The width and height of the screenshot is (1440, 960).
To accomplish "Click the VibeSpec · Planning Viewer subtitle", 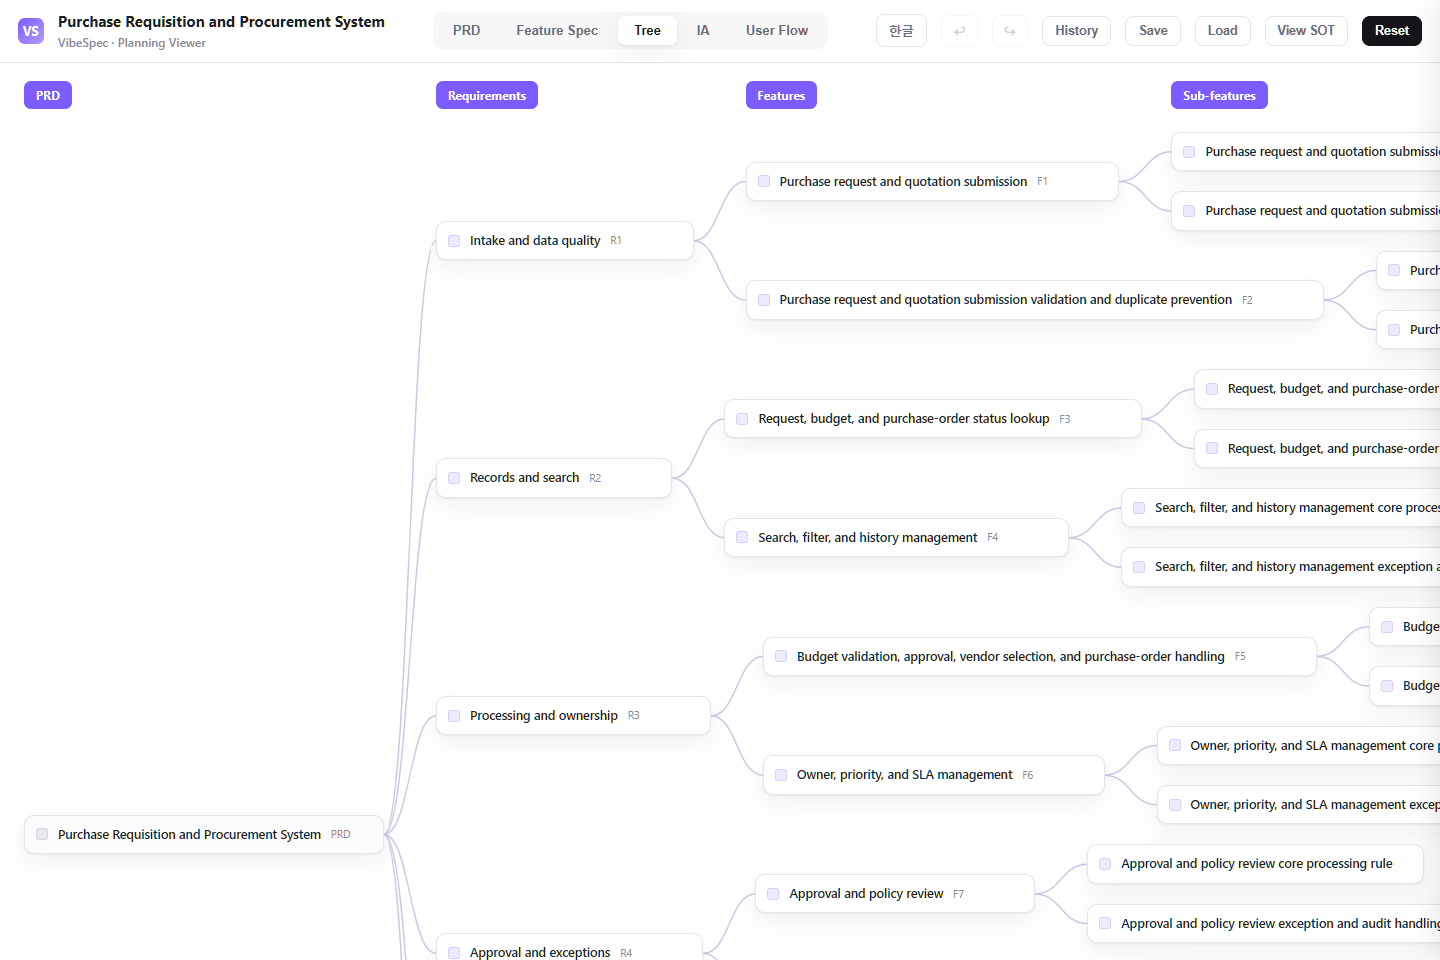I will 132,43.
